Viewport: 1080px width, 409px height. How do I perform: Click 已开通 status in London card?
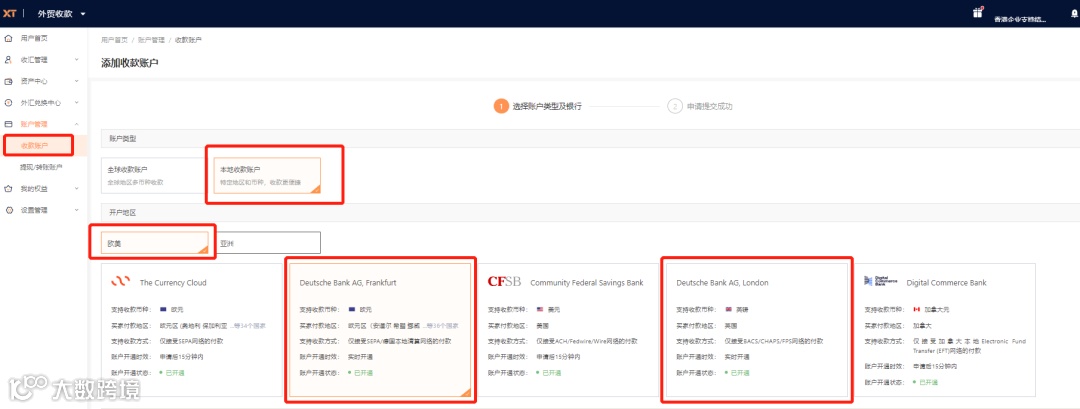[x=738, y=373]
